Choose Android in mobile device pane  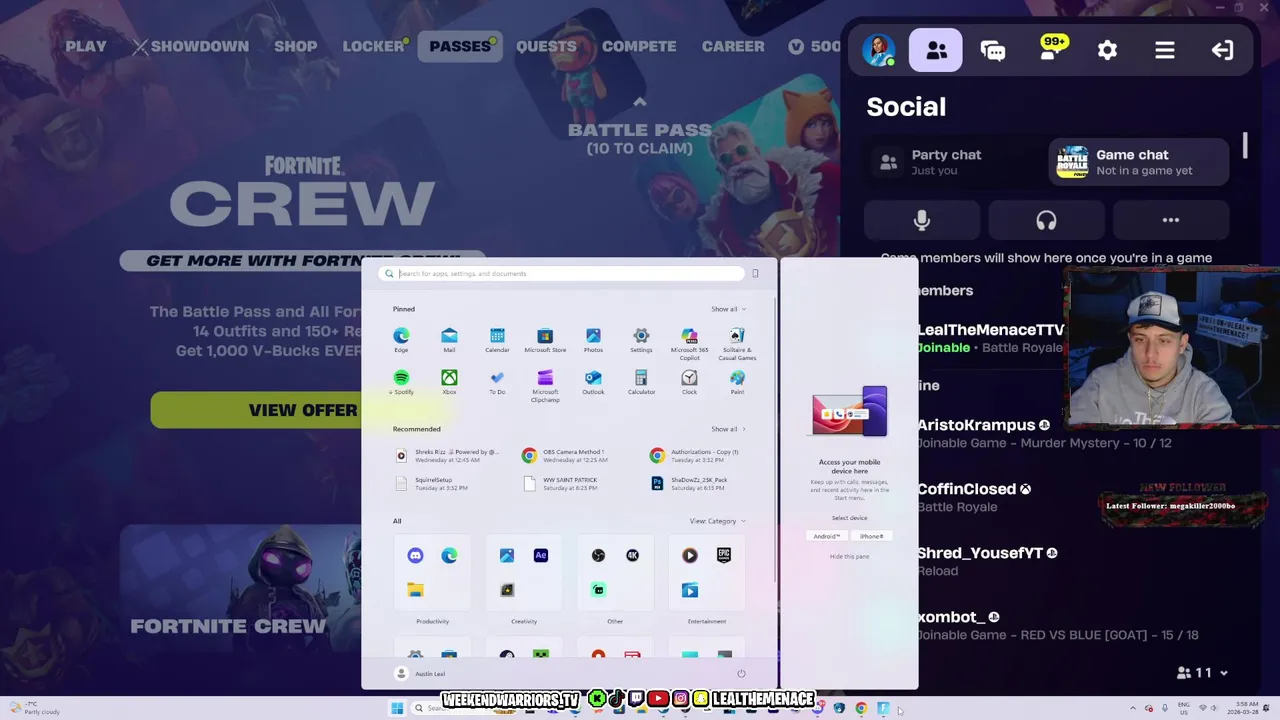[x=826, y=536]
